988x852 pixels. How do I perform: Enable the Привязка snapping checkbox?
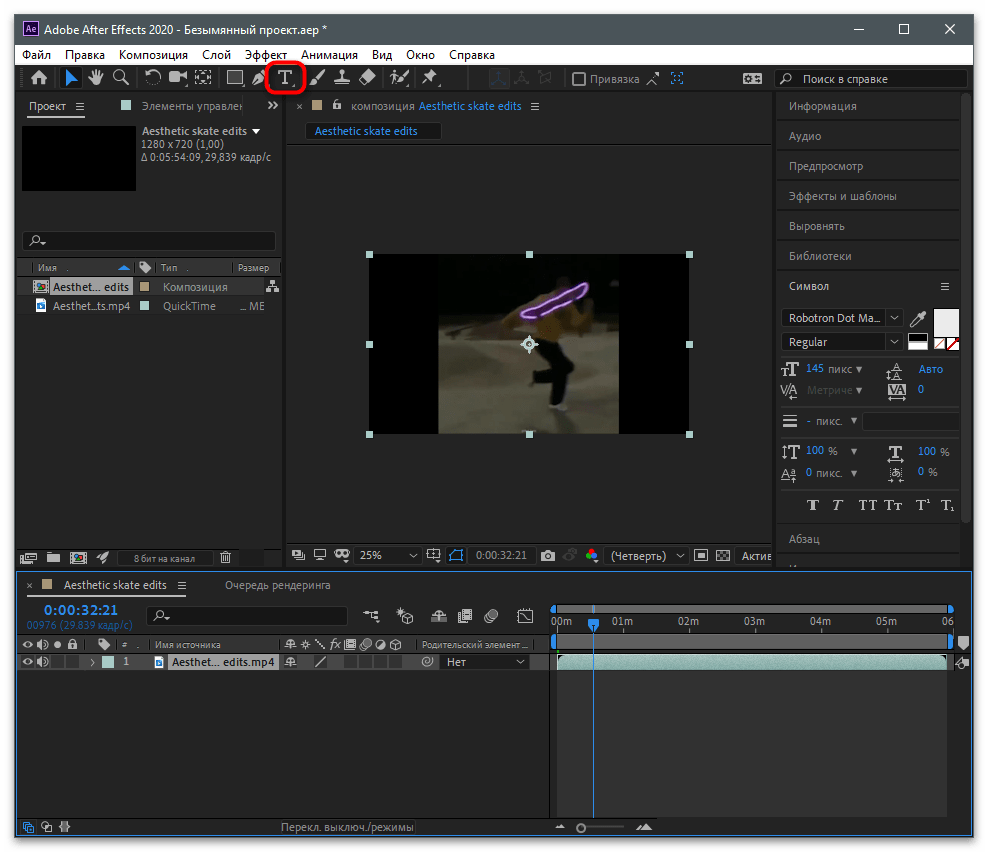578,78
